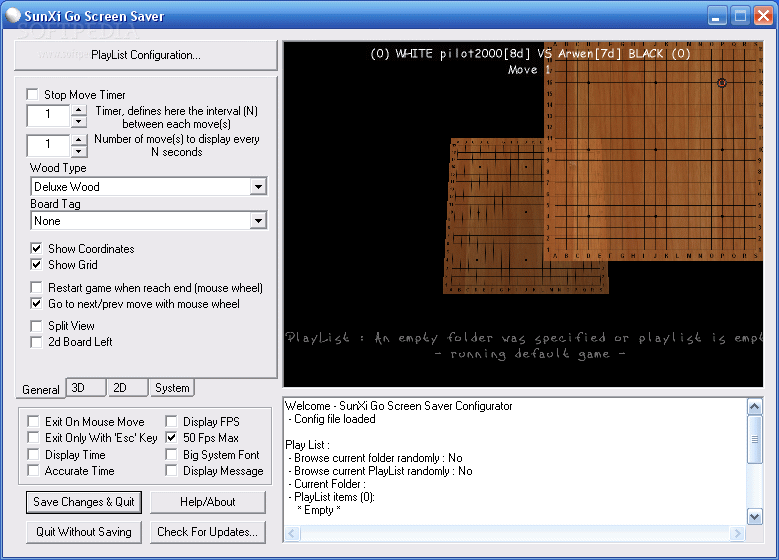Enable Exit On Mouse Move
Image resolution: width=779 pixels, height=560 pixels.
(33, 421)
